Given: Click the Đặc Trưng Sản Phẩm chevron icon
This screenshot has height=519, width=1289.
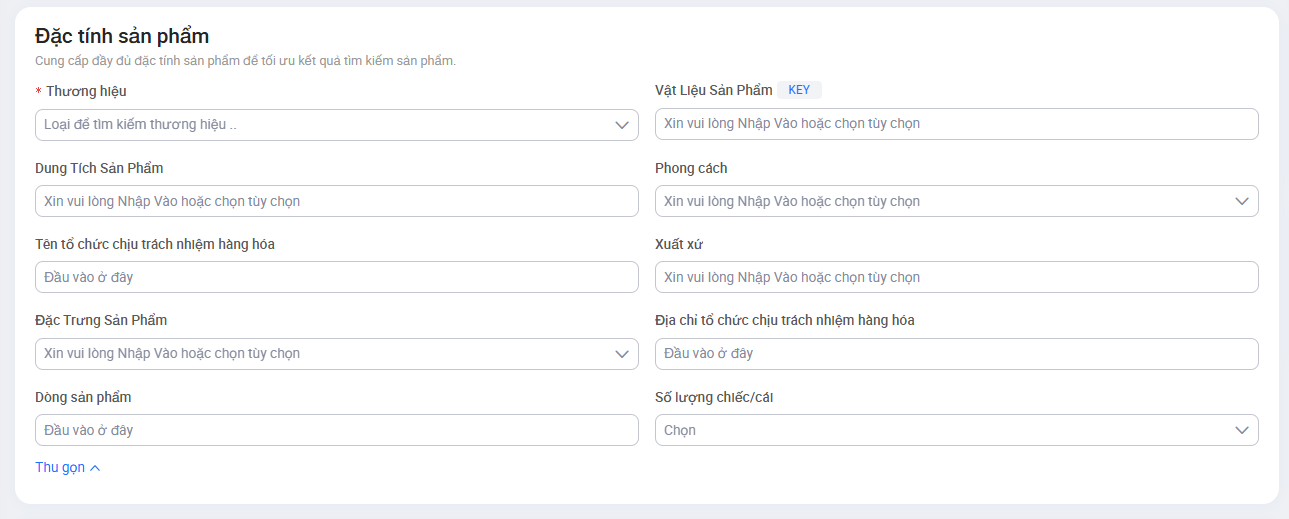Looking at the screenshot, I should pyautogui.click(x=621, y=353).
